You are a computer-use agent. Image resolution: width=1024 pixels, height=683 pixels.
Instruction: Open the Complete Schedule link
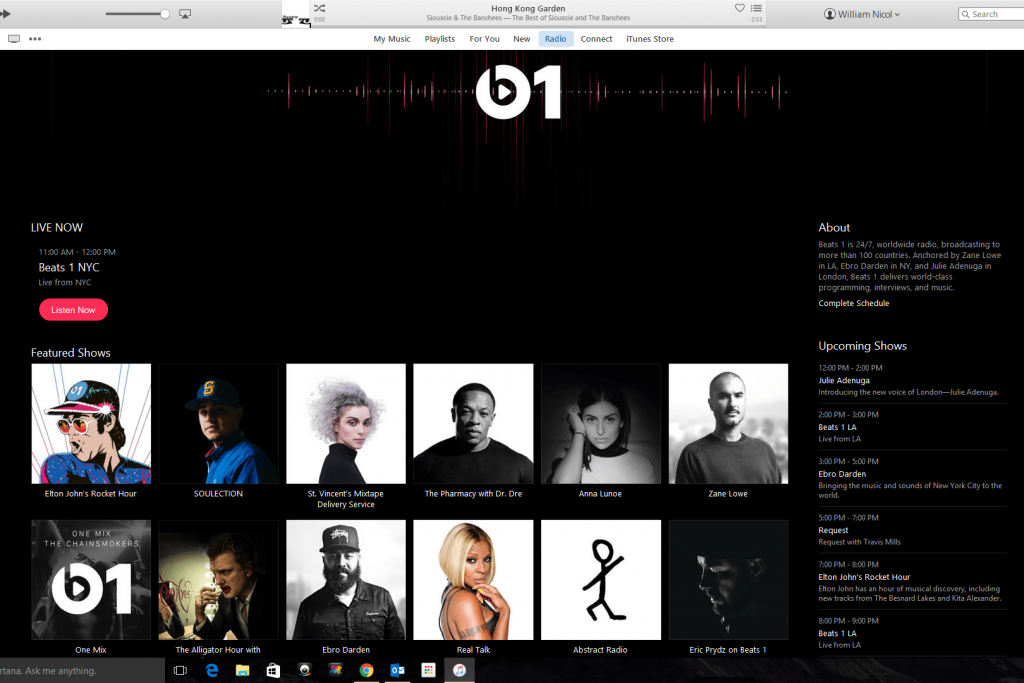coord(854,303)
